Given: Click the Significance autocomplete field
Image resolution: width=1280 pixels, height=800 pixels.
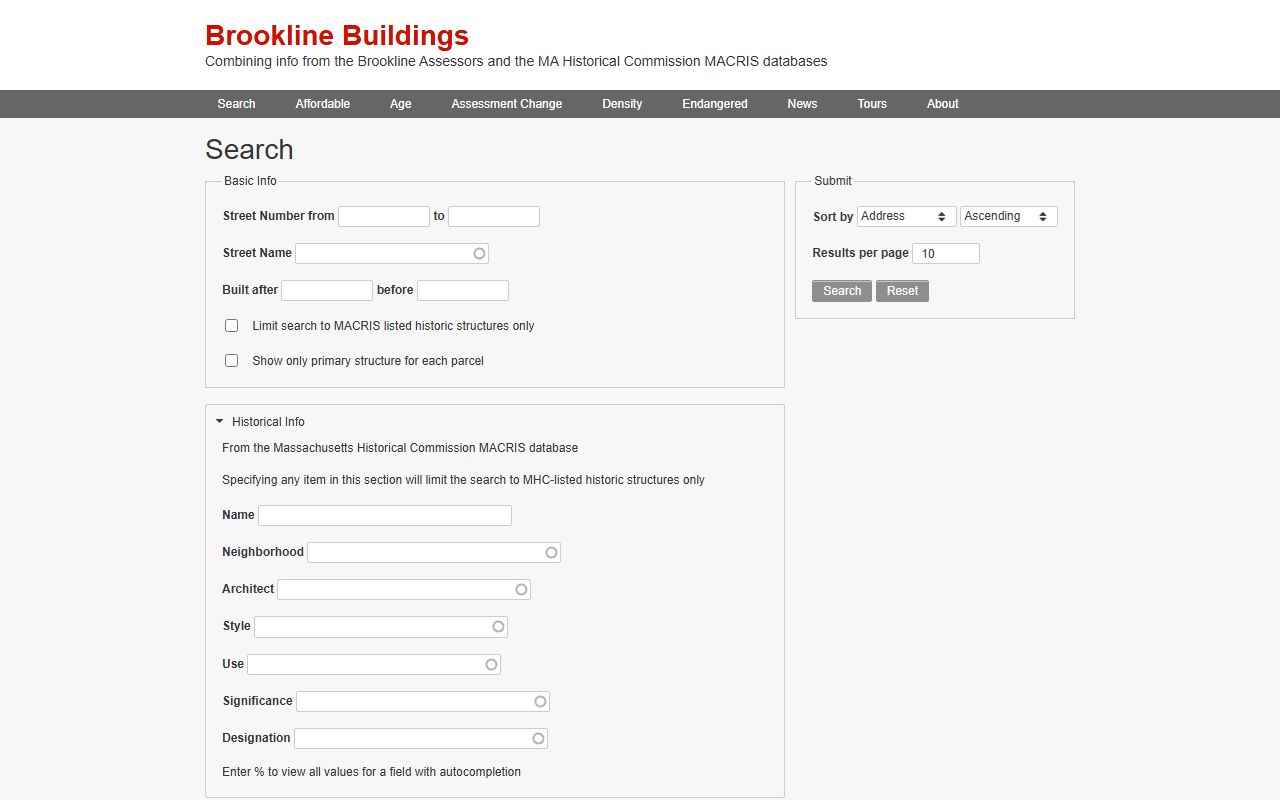Looking at the screenshot, I should [423, 701].
